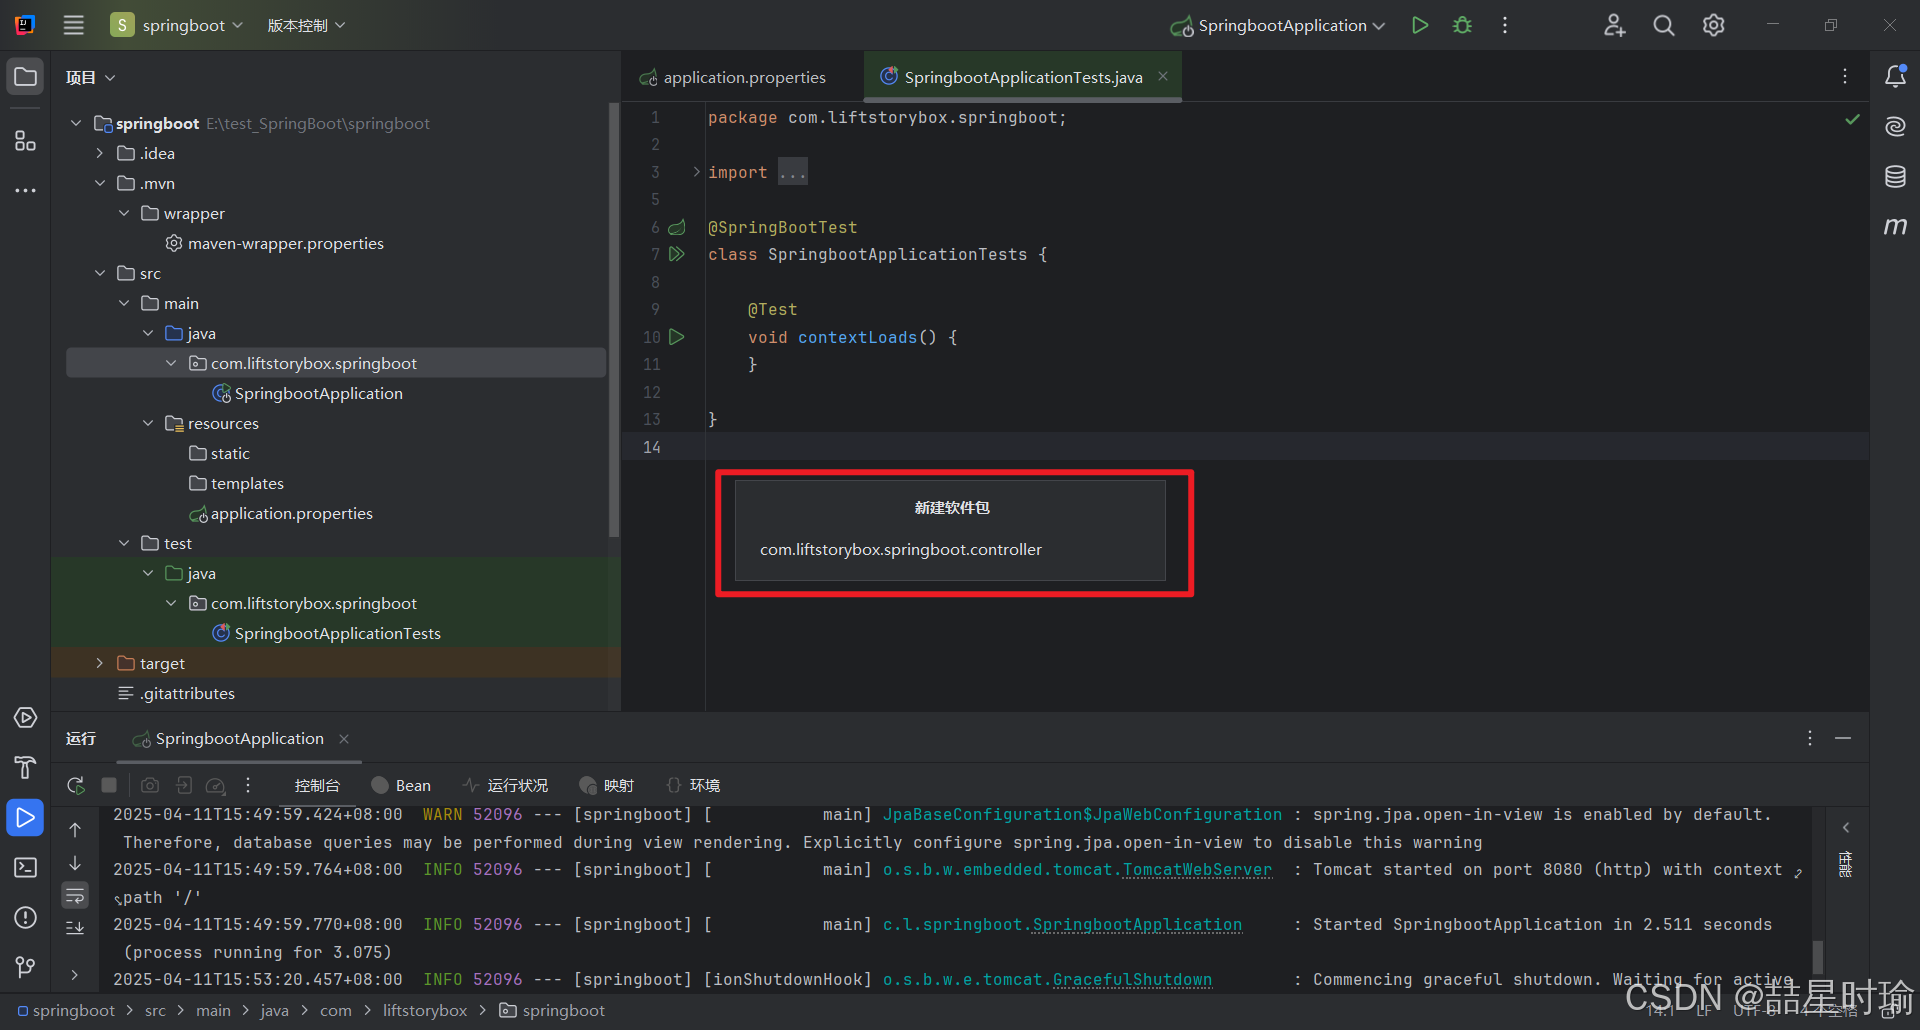Open the Structure tool window icon
Viewport: 1920px width, 1030px height.
26,141
